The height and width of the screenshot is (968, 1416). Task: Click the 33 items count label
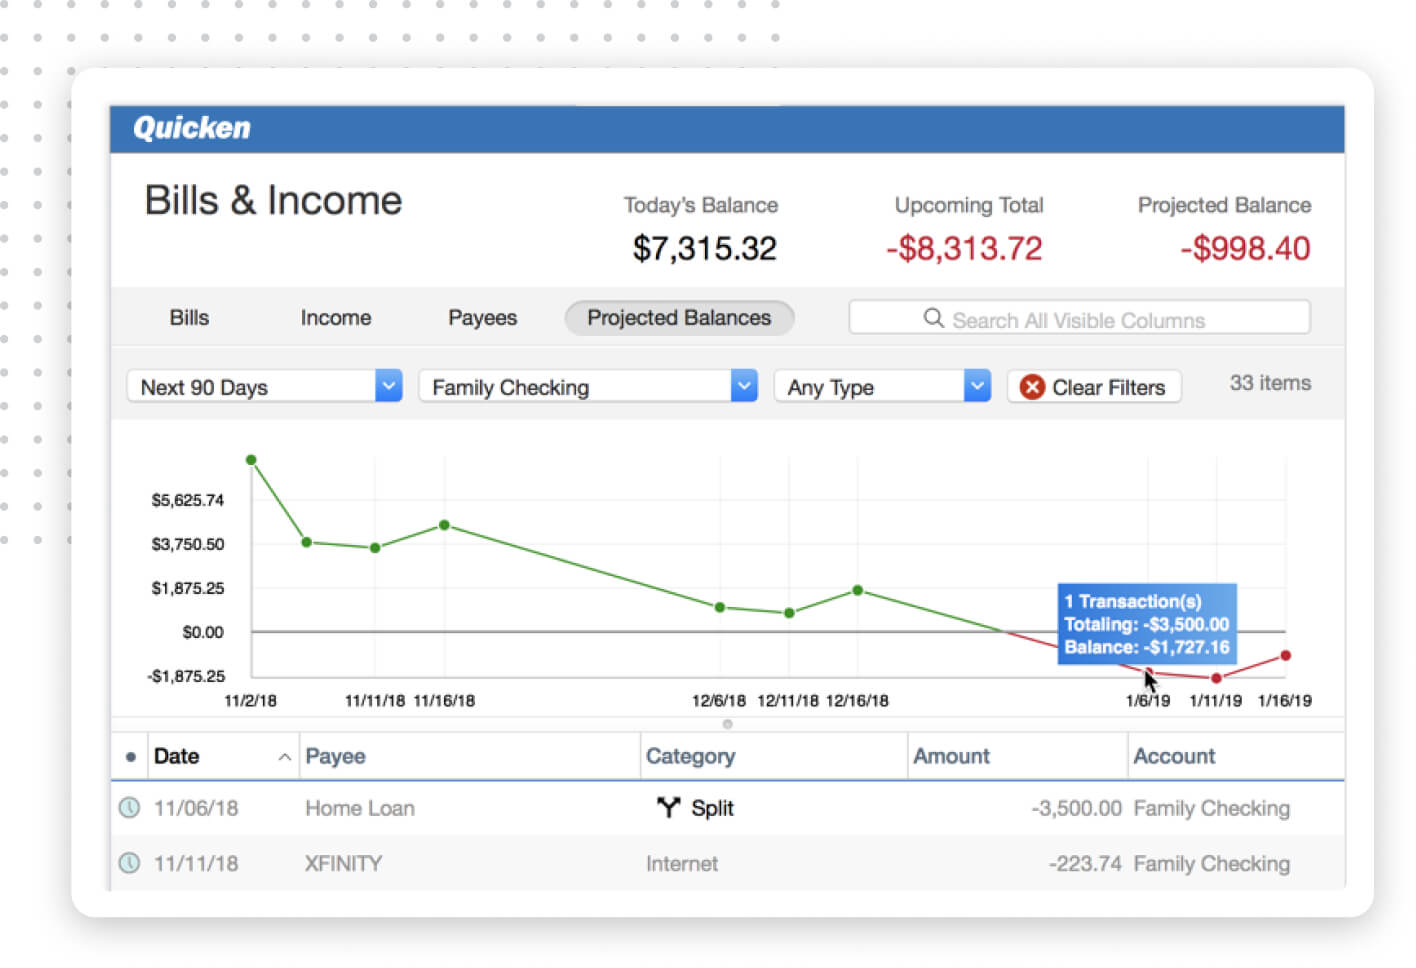1270,383
